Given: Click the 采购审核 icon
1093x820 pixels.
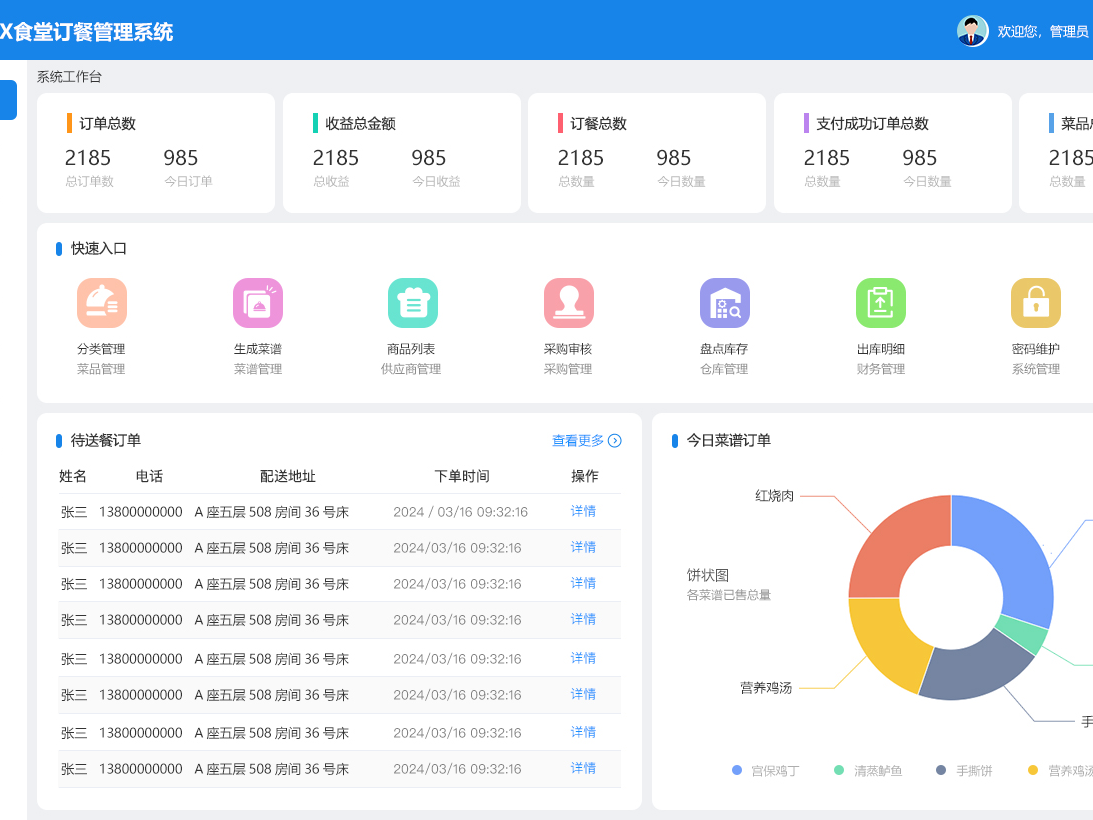Looking at the screenshot, I should tap(569, 302).
